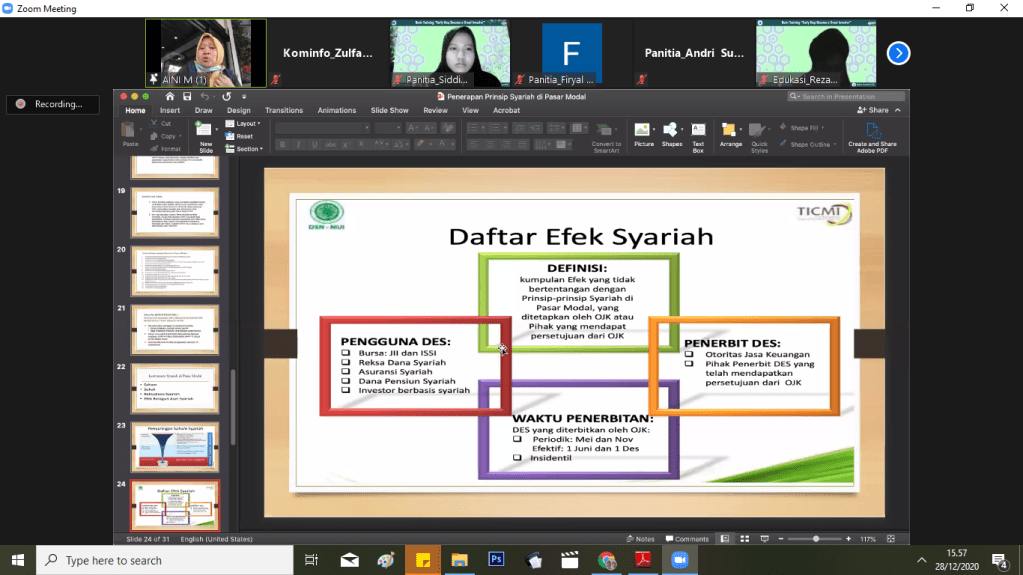Insert a Text Box
The height and width of the screenshot is (575, 1023).
click(698, 131)
